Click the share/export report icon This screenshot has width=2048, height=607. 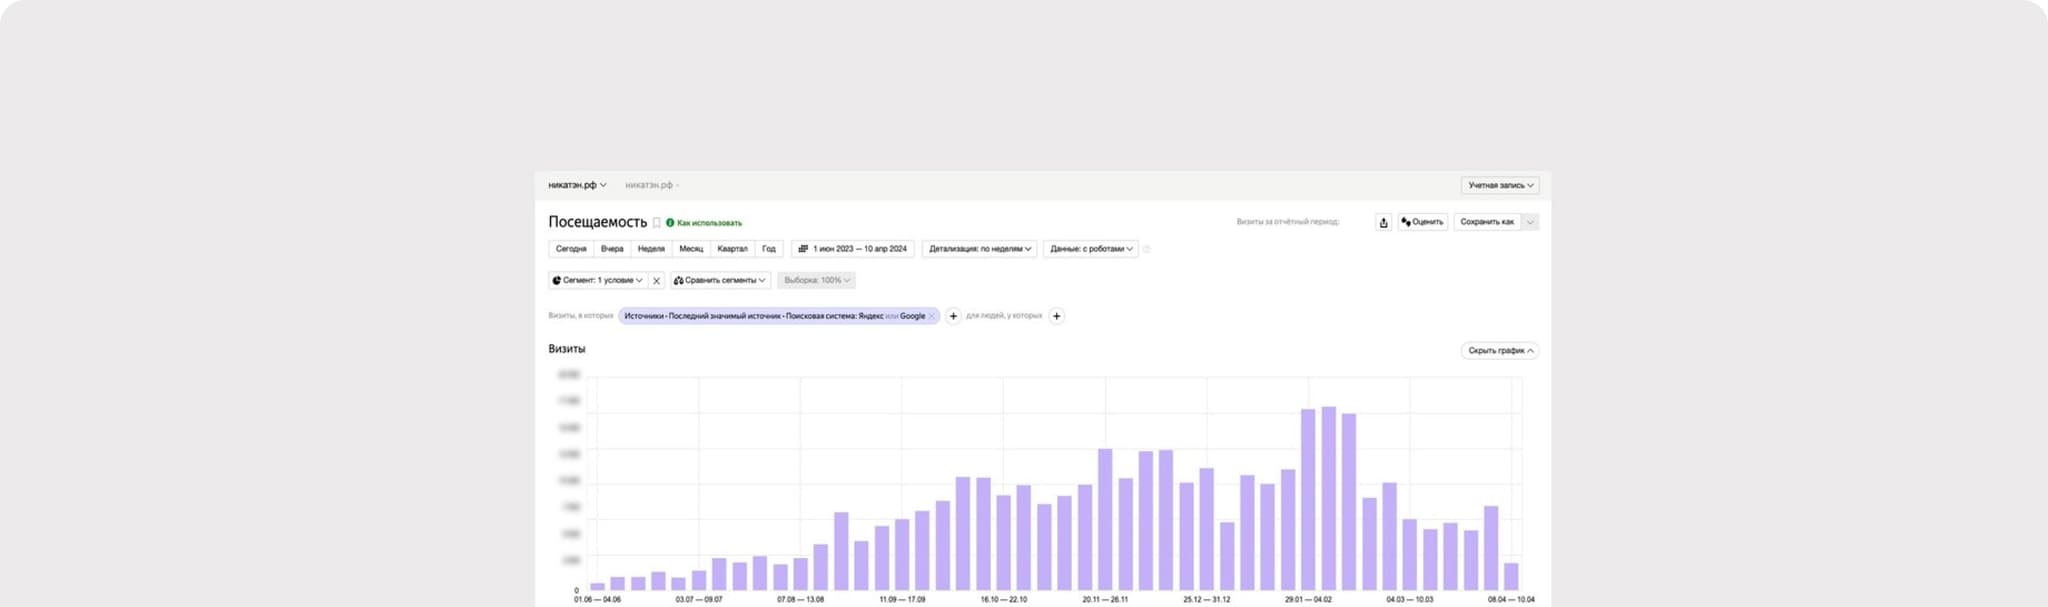click(x=1383, y=222)
